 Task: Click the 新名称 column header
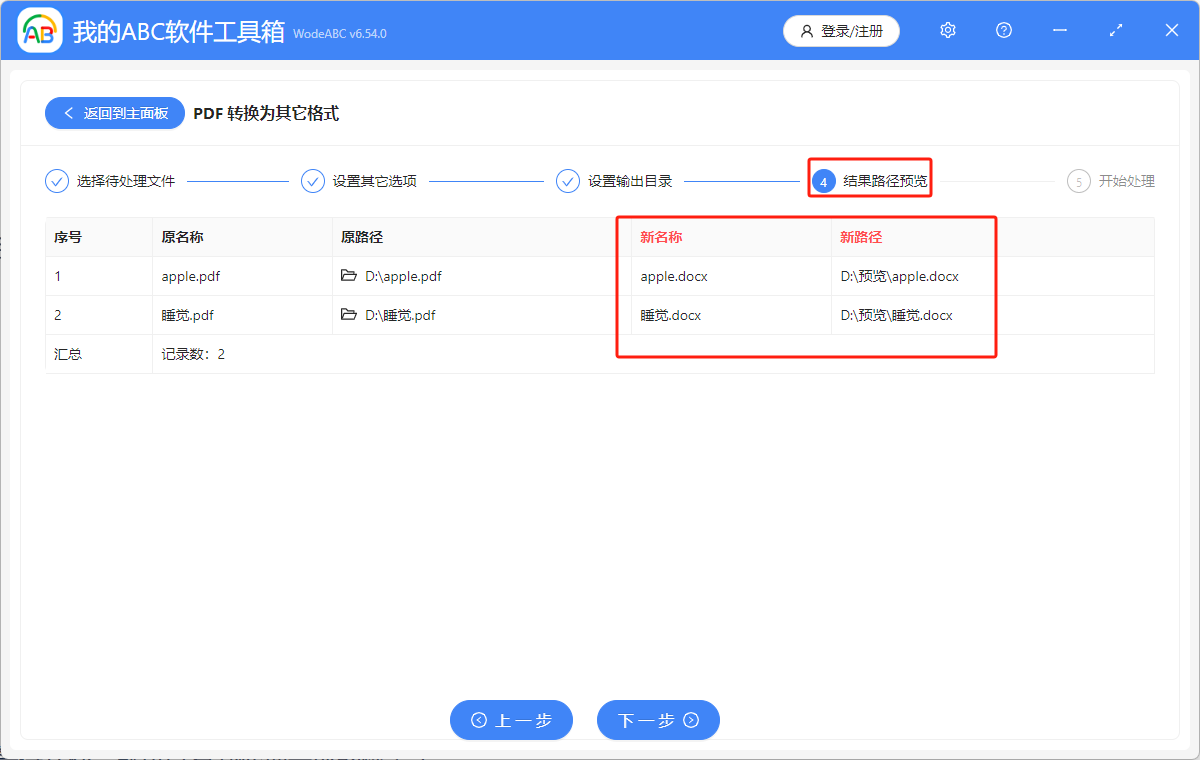click(x=660, y=237)
